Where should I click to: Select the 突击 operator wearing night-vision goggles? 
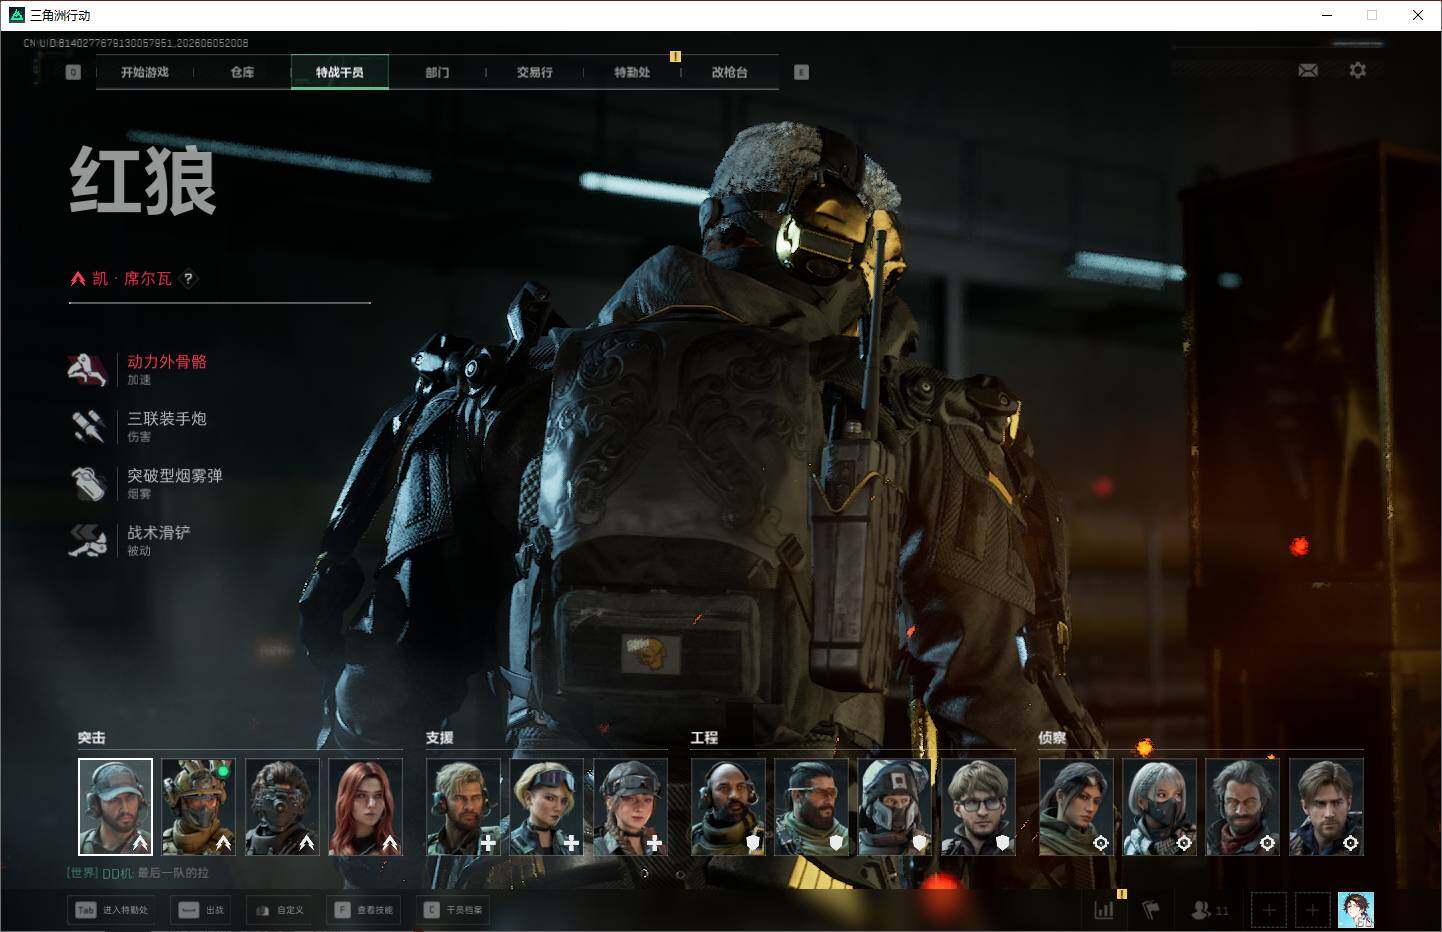(282, 807)
